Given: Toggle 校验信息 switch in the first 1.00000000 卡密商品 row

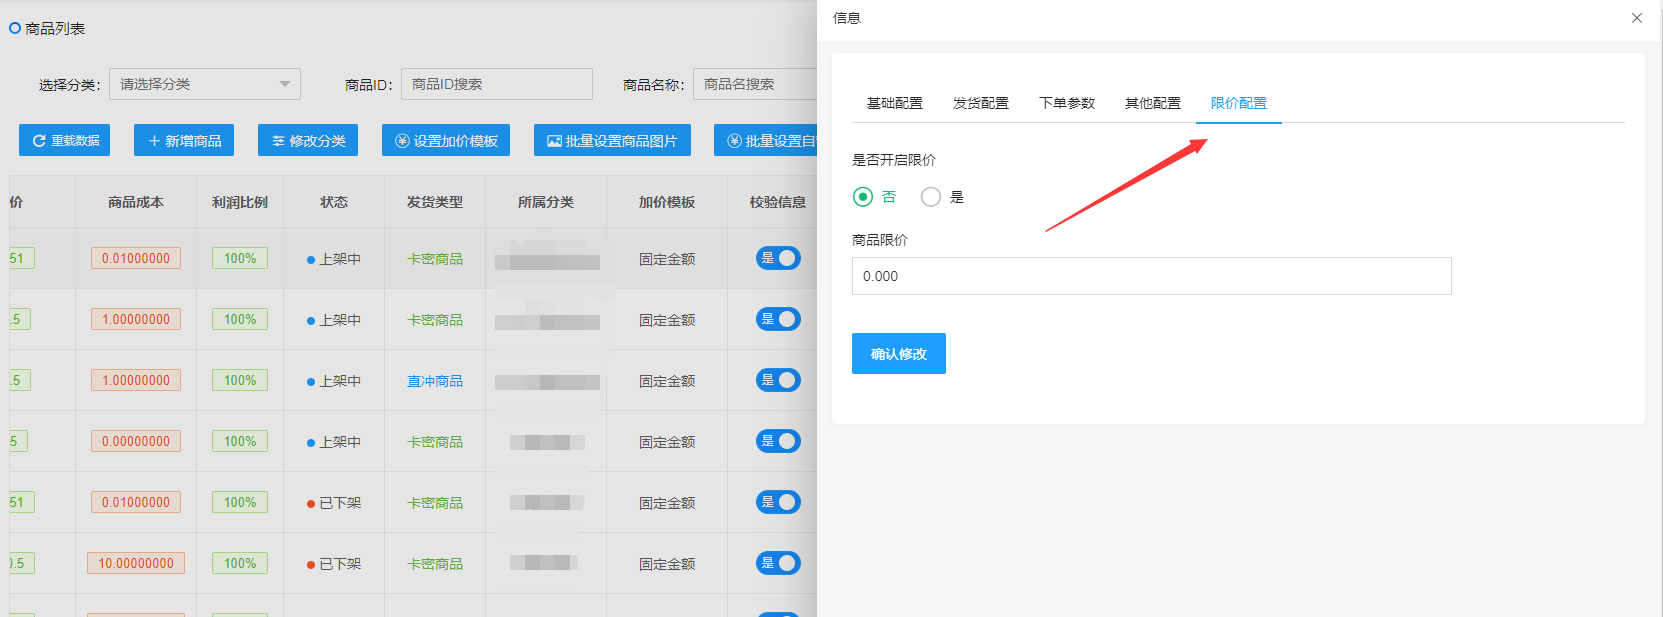Looking at the screenshot, I should click(778, 319).
